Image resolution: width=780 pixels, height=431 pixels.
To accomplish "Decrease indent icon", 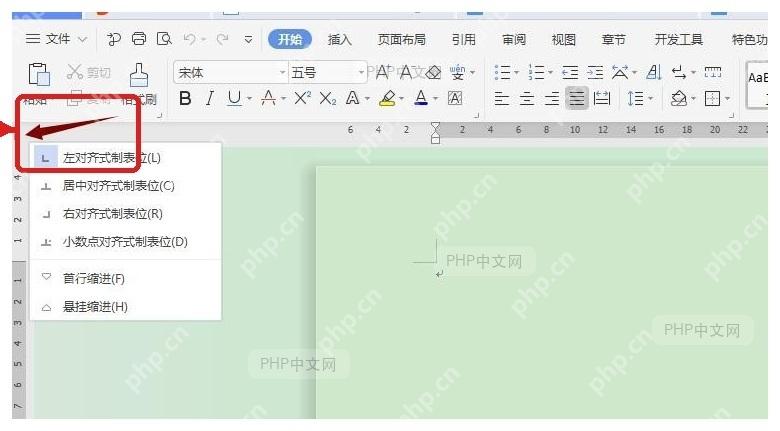I will click(570, 73).
